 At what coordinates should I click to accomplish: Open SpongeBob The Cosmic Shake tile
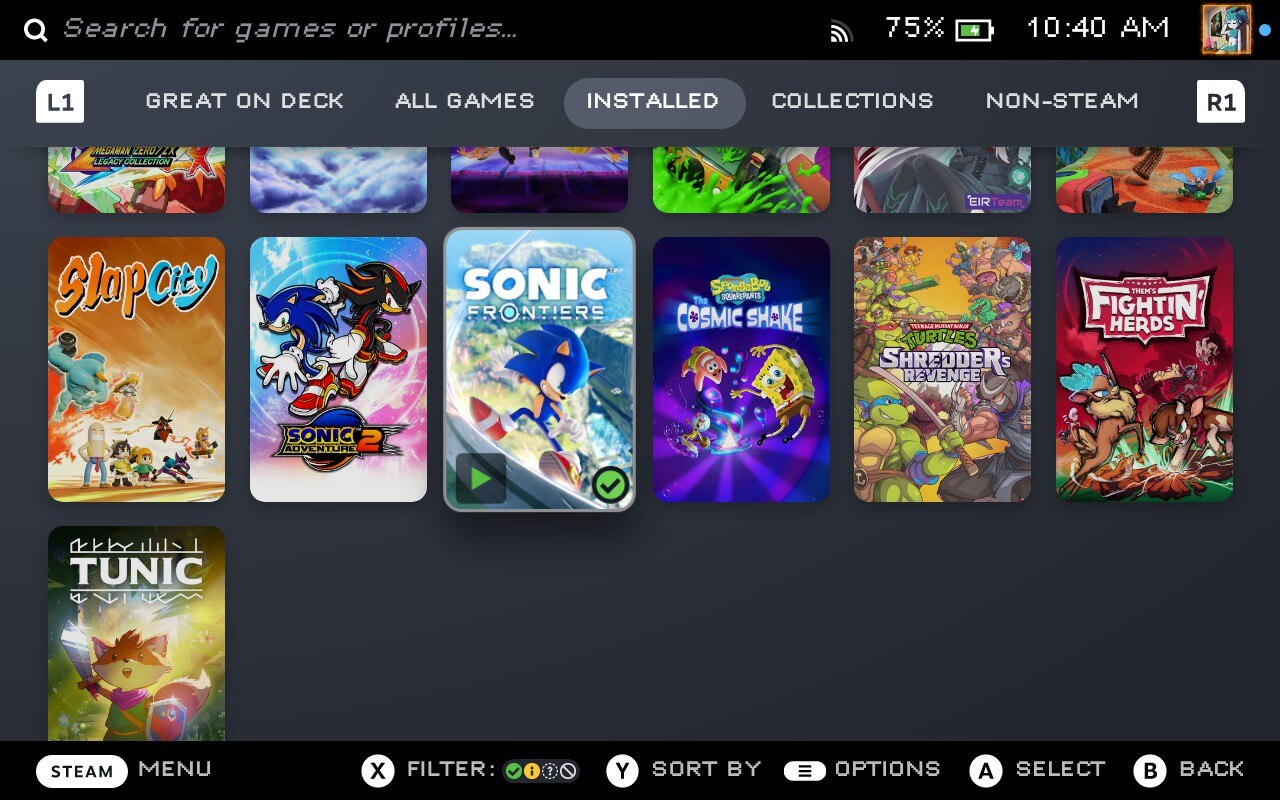[741, 369]
